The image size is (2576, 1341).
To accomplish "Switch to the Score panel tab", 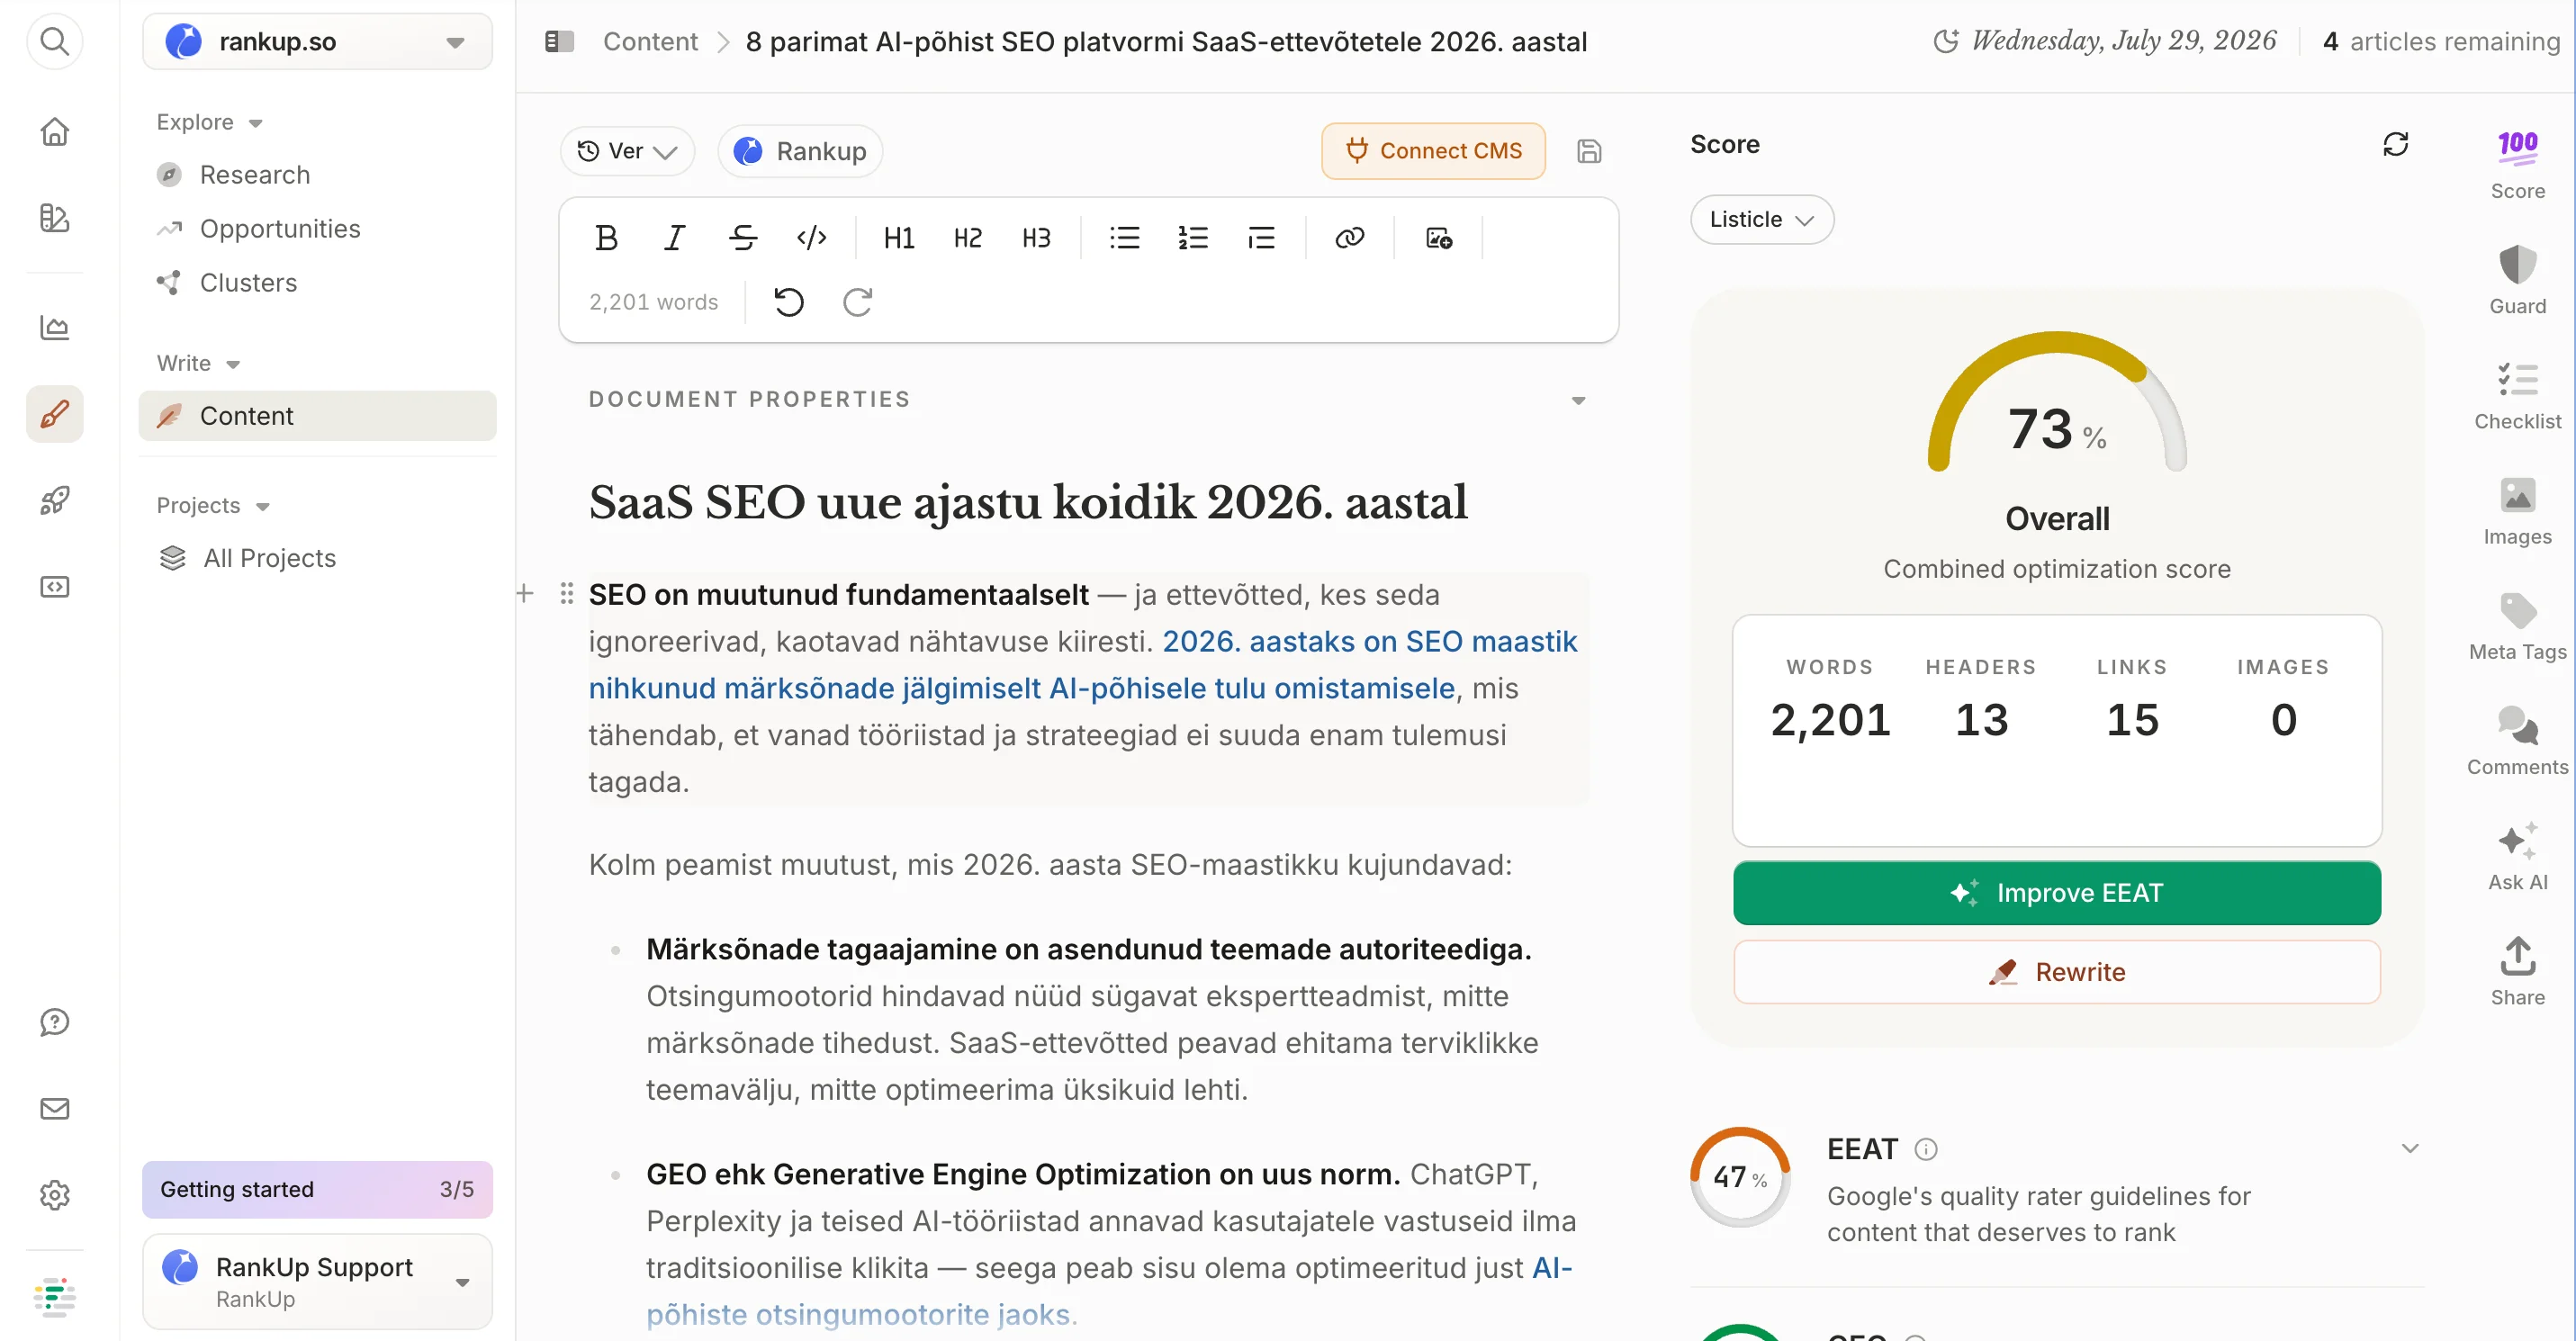I will coord(2517,164).
